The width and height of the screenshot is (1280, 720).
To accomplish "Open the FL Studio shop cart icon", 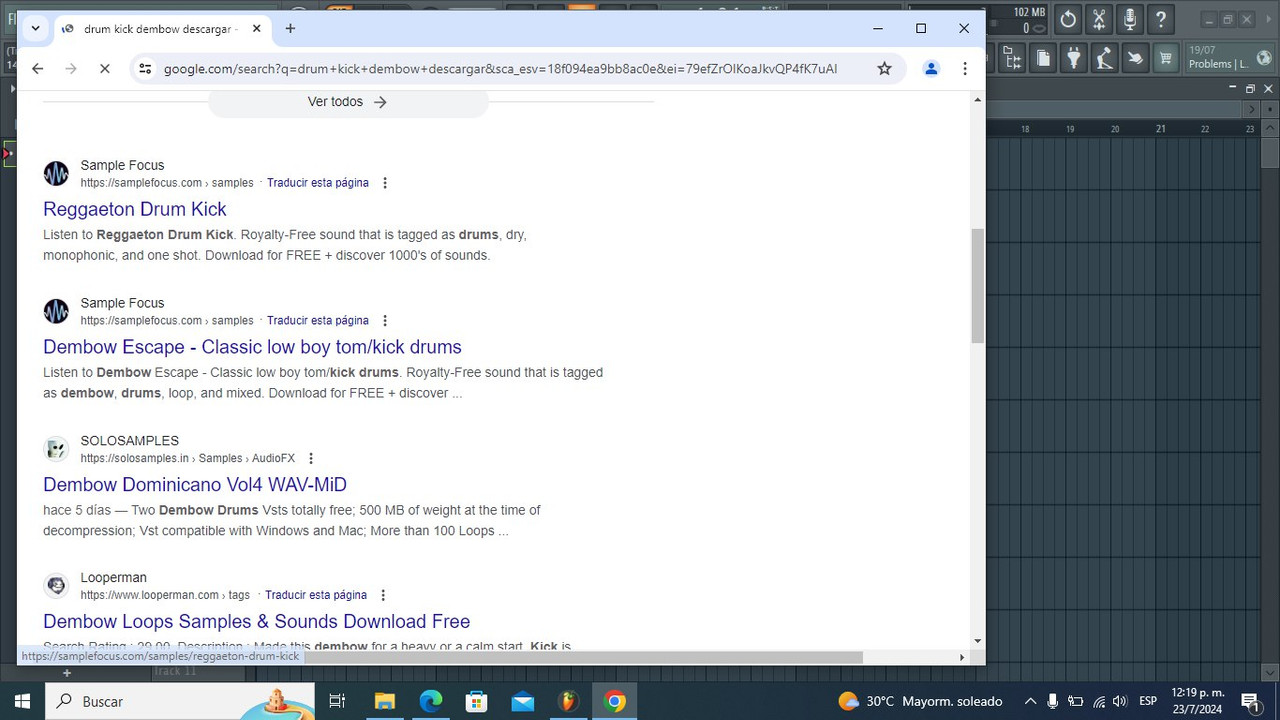I will pyautogui.click(x=1165, y=58).
